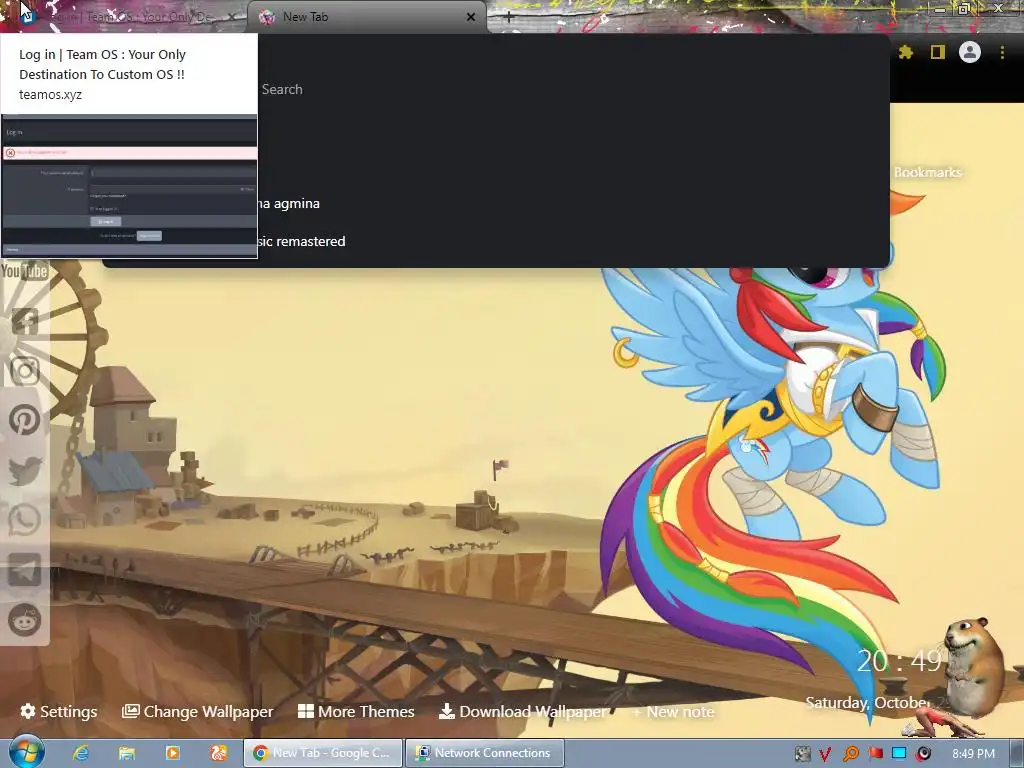This screenshot has width=1024, height=768.
Task: Click Download Wallpaper button
Action: tap(522, 711)
